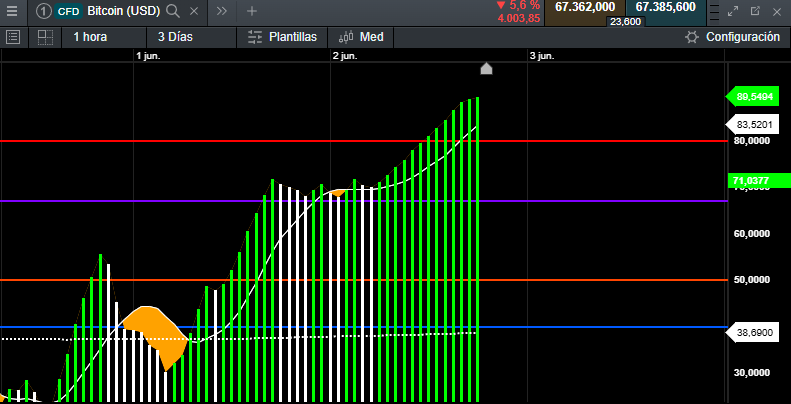The height and width of the screenshot is (404, 791).
Task: Click the 80,0000 axis label
Action: [x=751, y=141]
